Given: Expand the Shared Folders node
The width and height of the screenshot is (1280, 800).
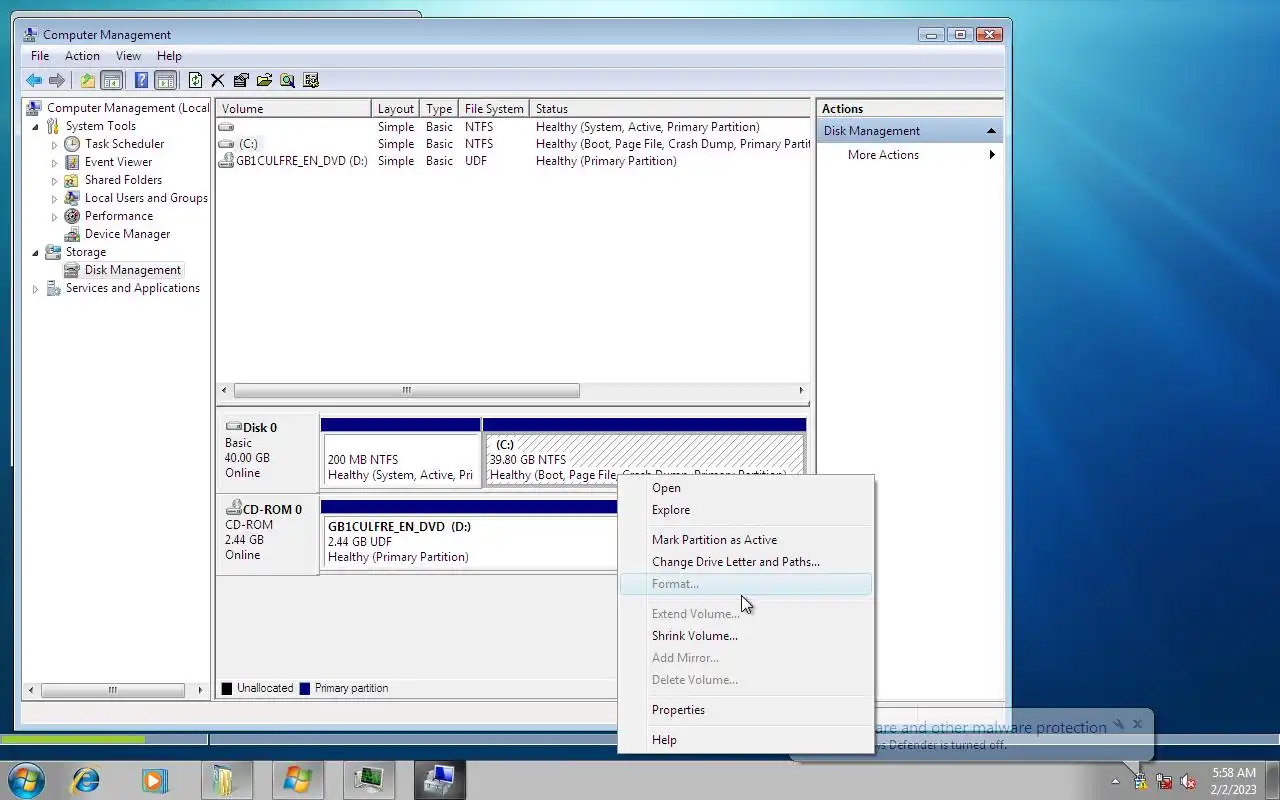Looking at the screenshot, I should (x=55, y=180).
